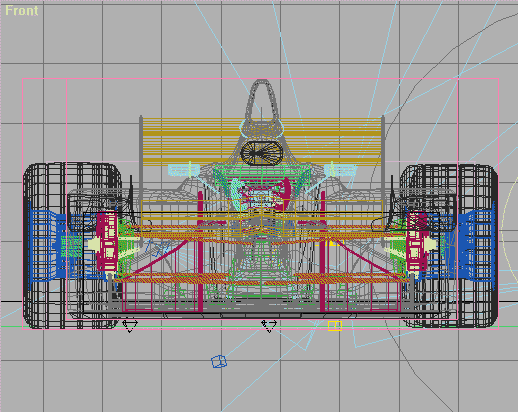Image resolution: width=518 pixels, height=412 pixels.
Task: Open the Front viewport label menu
Action: tap(22, 11)
